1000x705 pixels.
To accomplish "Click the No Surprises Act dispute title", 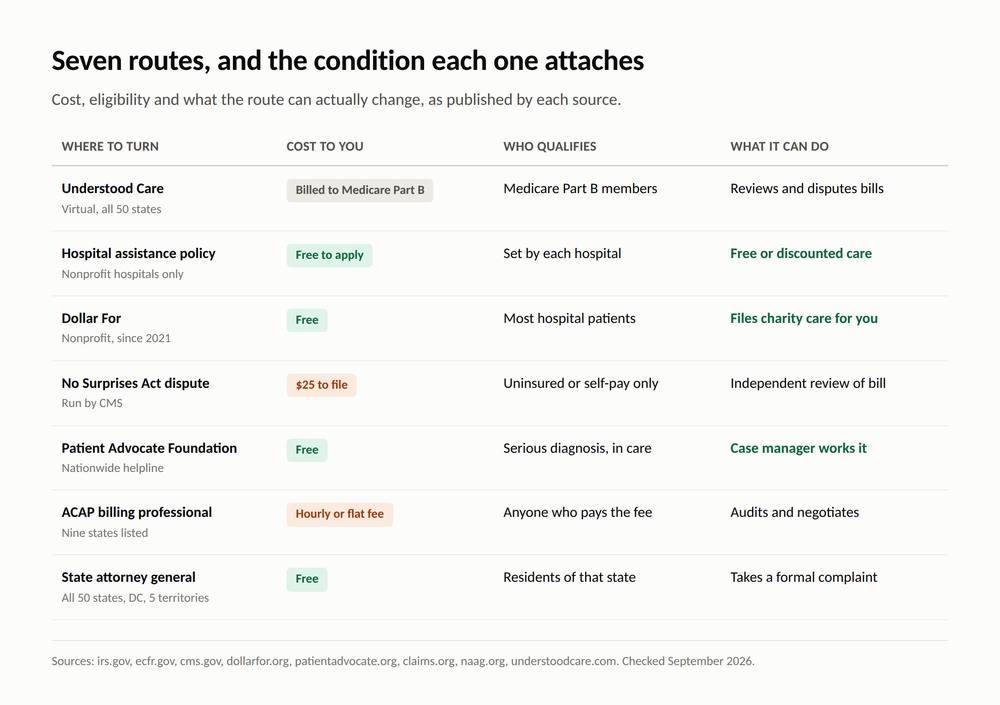I will click(135, 383).
